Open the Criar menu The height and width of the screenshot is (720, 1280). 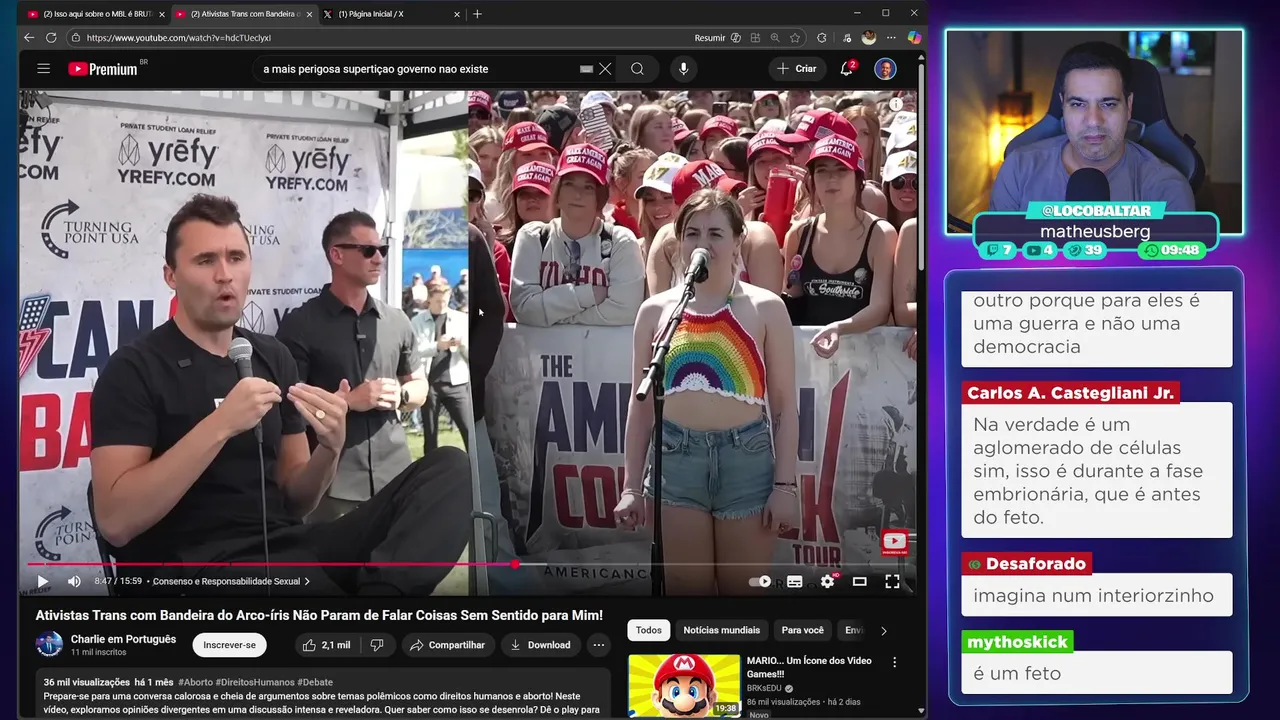pos(797,69)
